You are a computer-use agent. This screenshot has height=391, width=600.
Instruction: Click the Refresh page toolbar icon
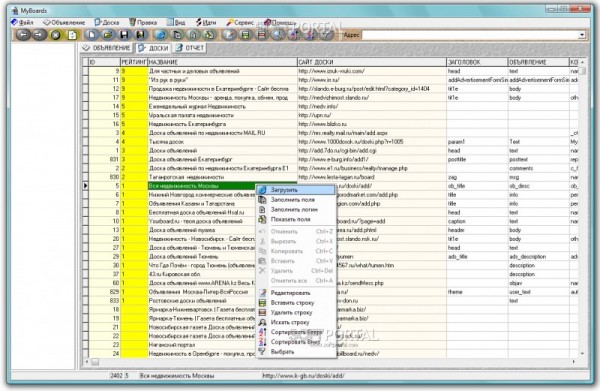72,35
